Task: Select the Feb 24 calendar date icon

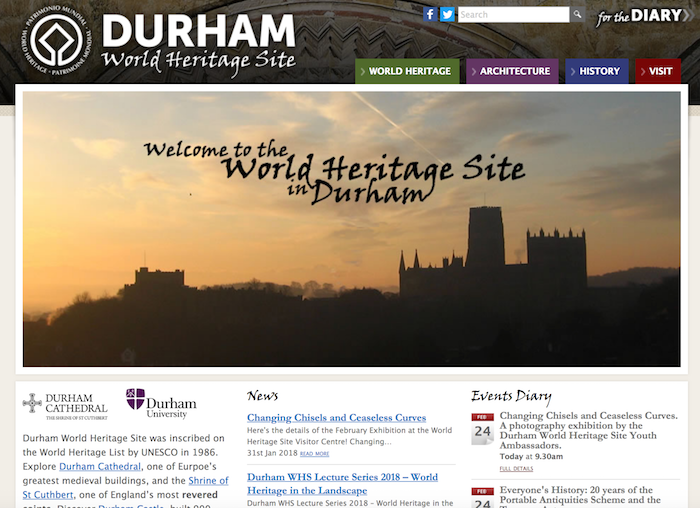Action: (x=483, y=429)
